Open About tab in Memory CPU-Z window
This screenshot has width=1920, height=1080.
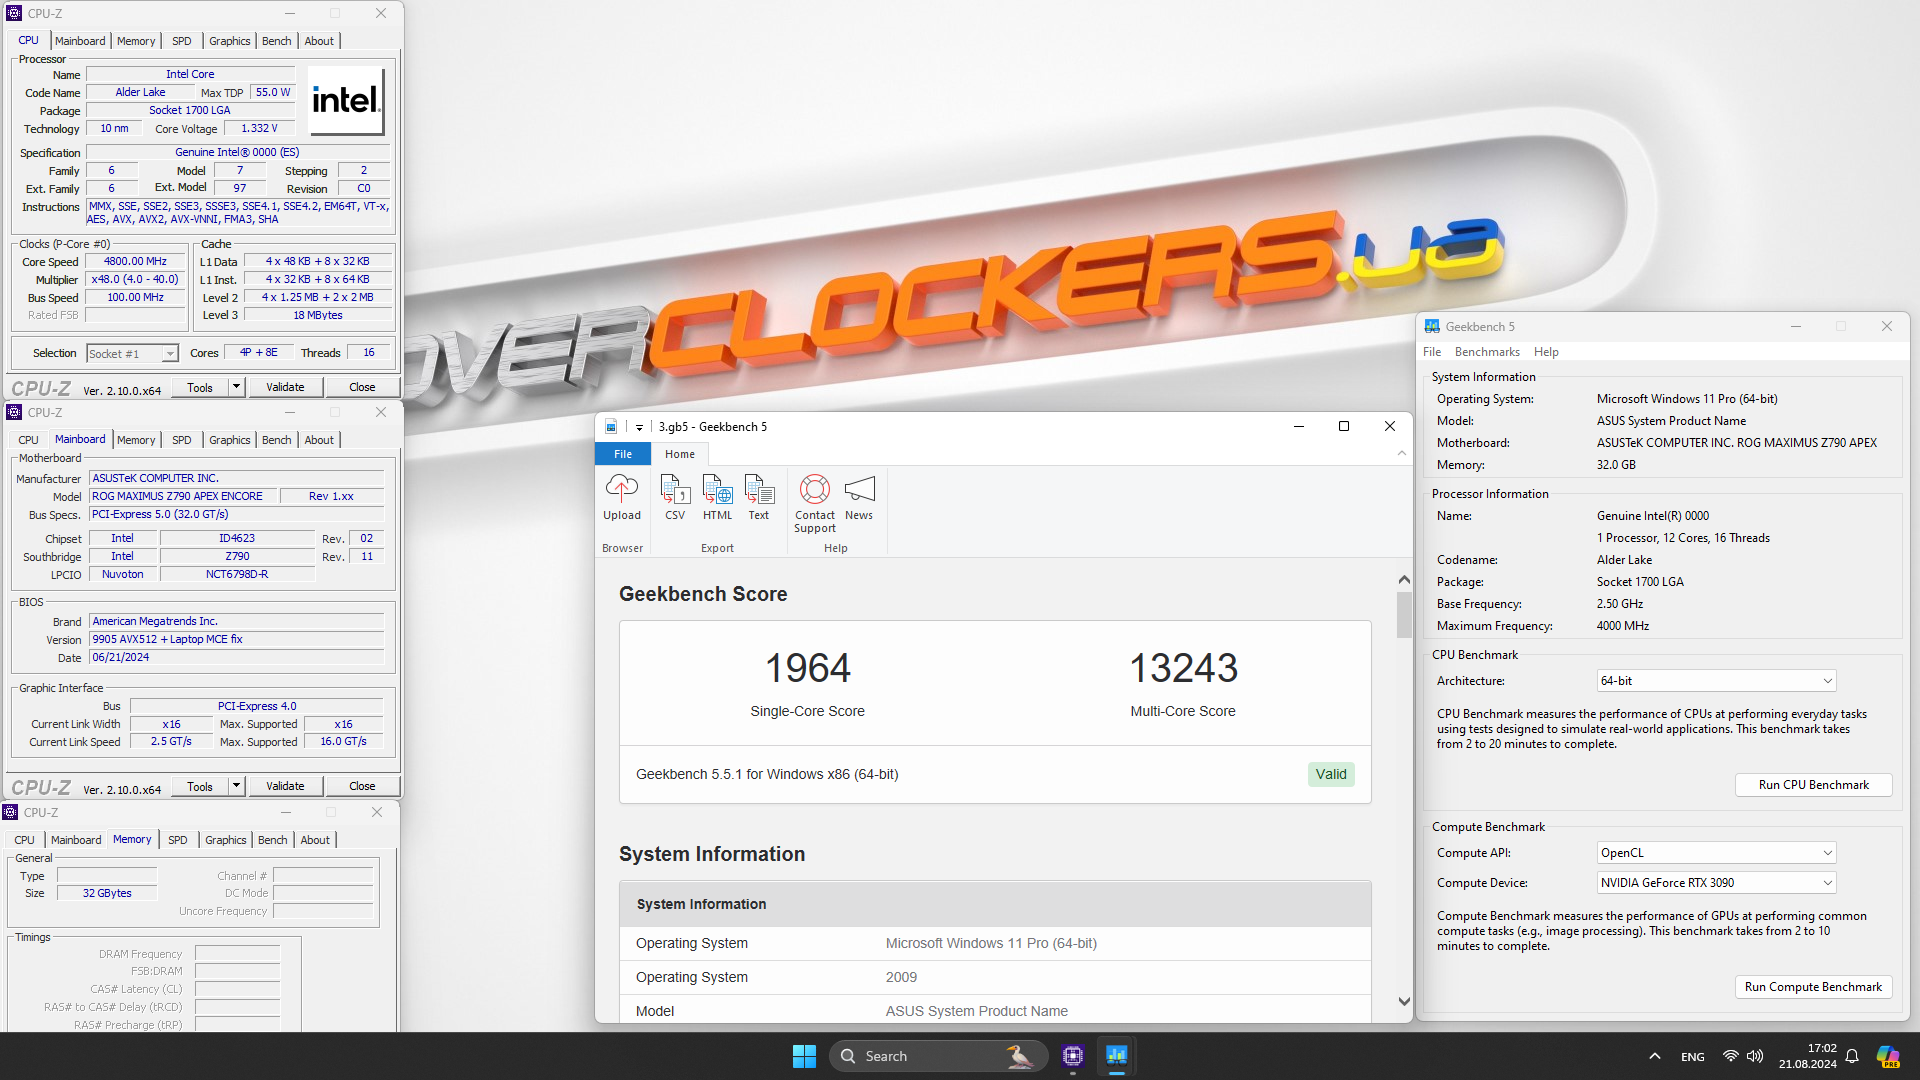tap(315, 840)
